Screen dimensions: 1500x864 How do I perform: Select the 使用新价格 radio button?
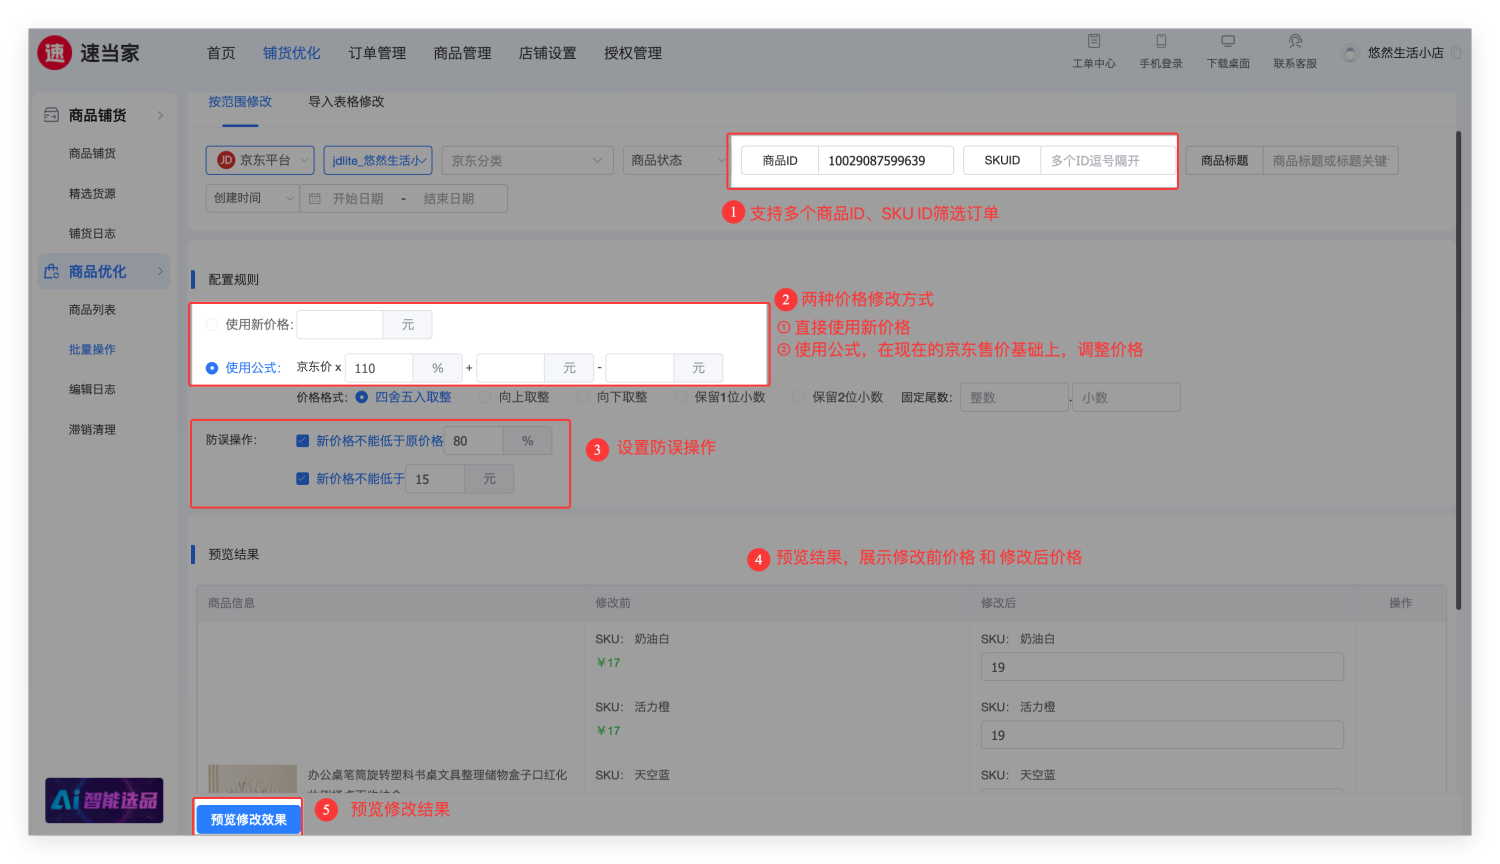coord(212,324)
